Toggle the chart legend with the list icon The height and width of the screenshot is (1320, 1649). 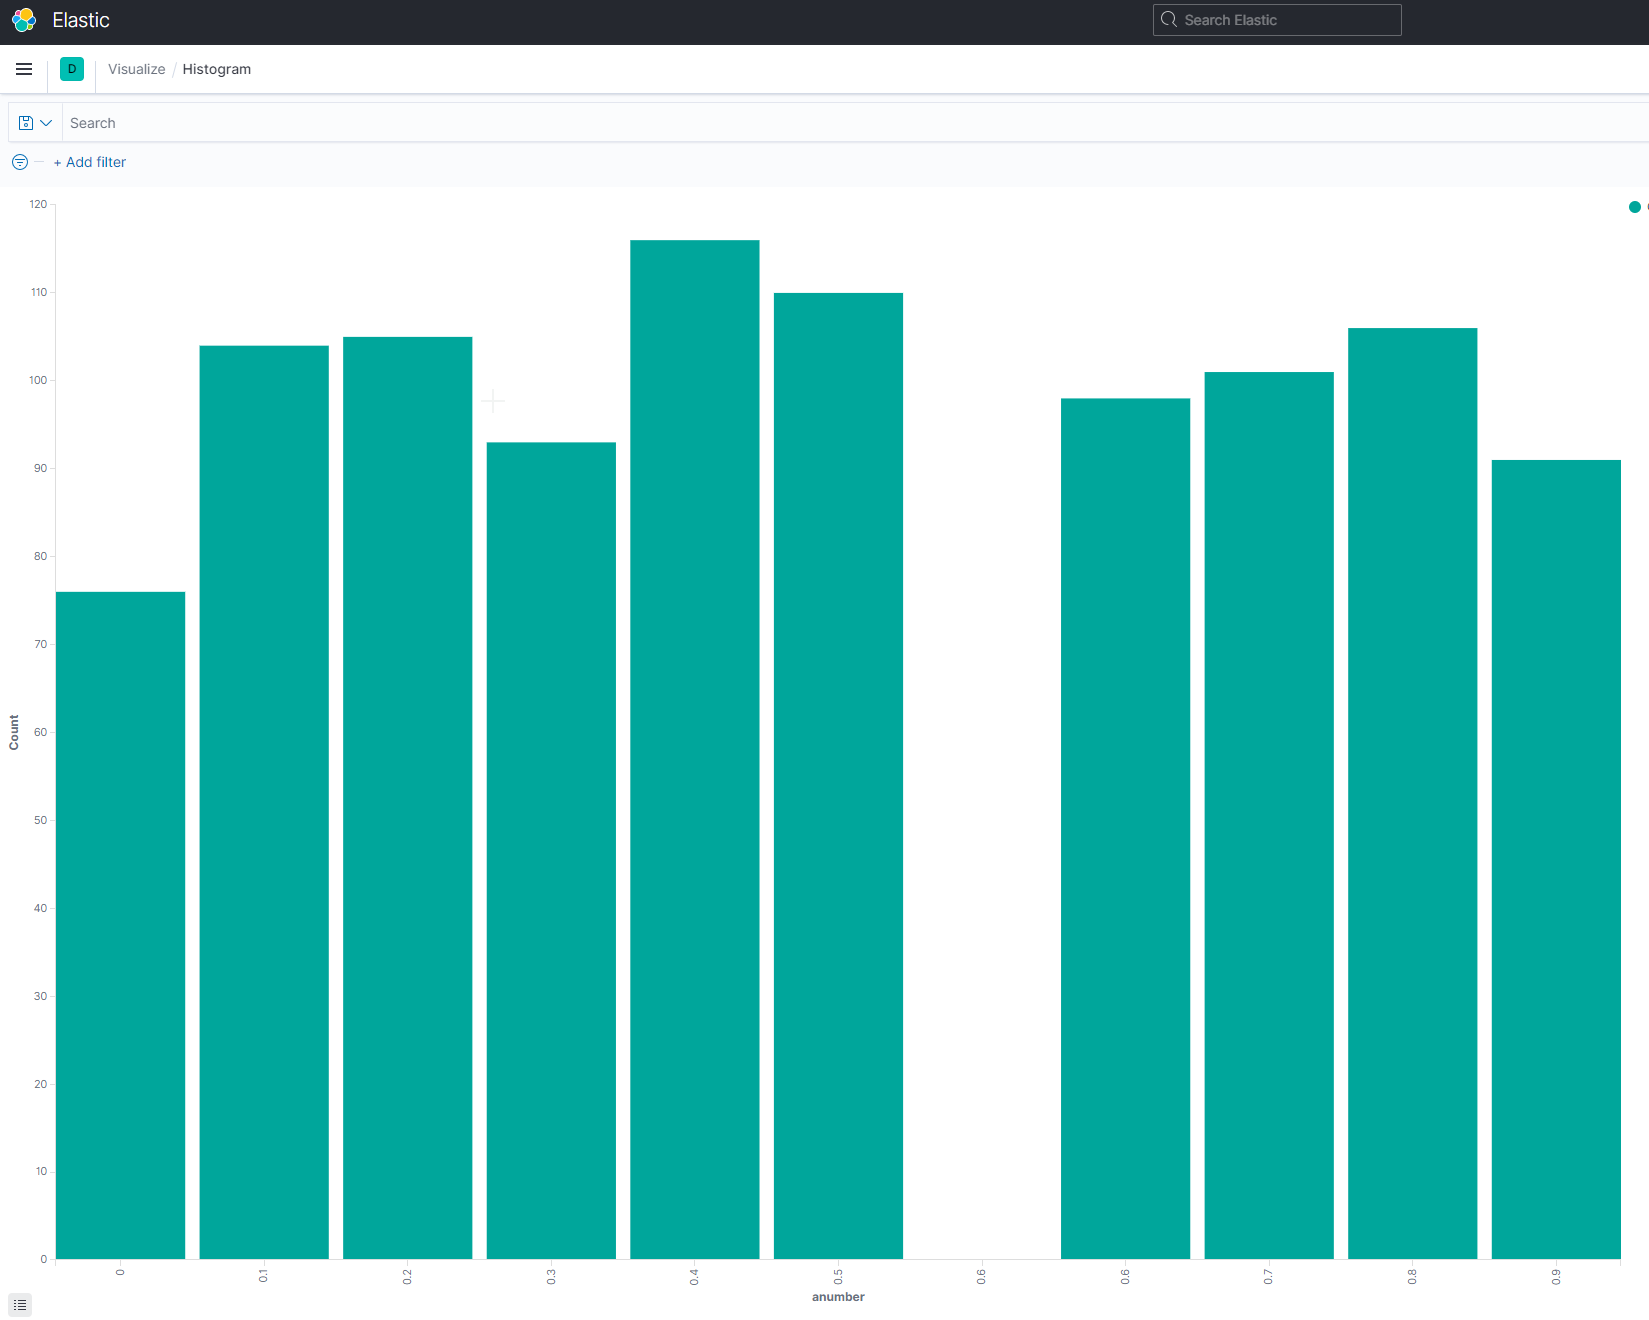[19, 1305]
